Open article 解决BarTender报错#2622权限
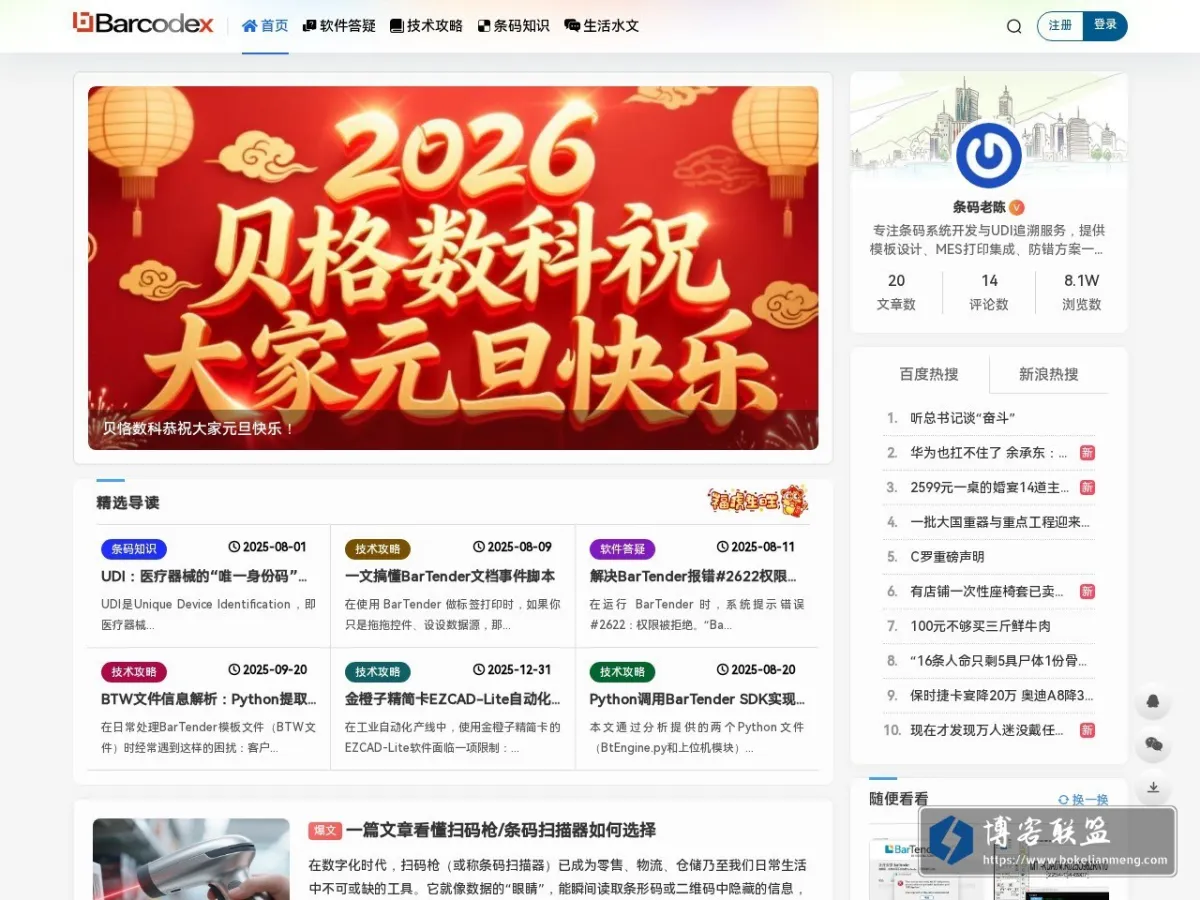This screenshot has width=1200, height=900. click(x=693, y=576)
